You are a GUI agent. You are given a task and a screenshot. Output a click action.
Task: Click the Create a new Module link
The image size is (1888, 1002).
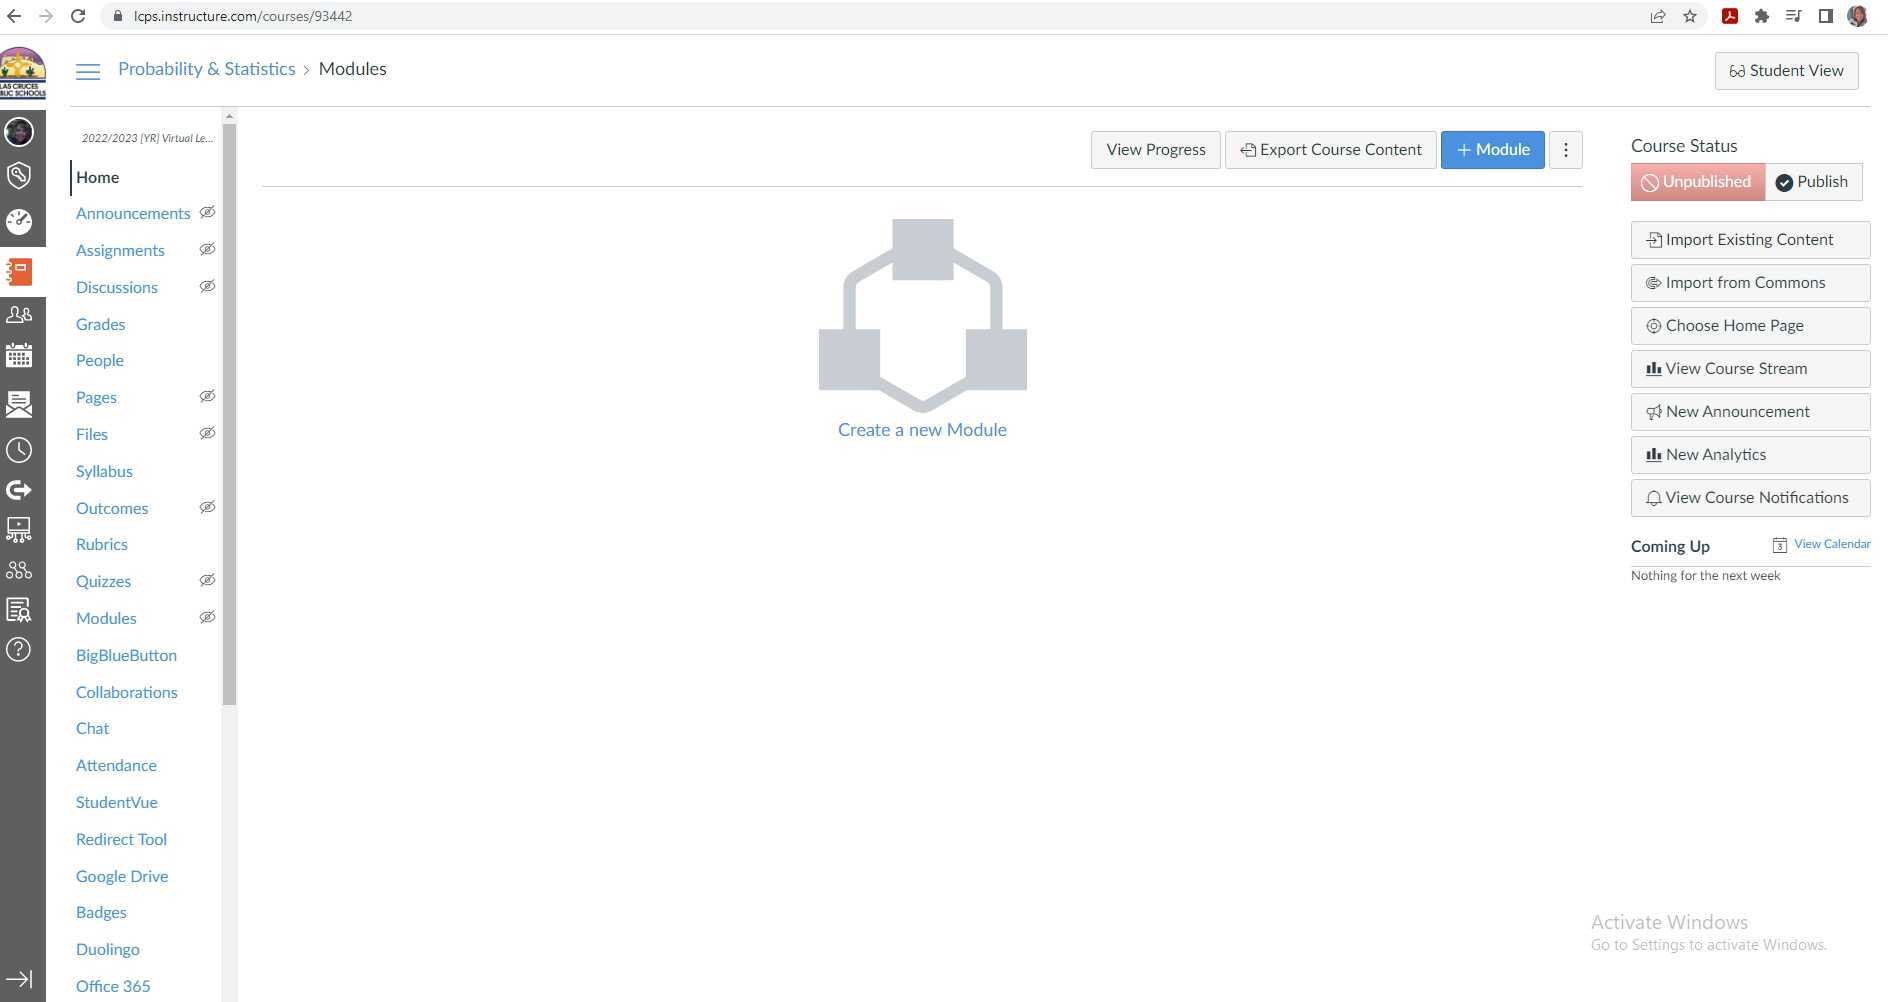click(x=922, y=430)
